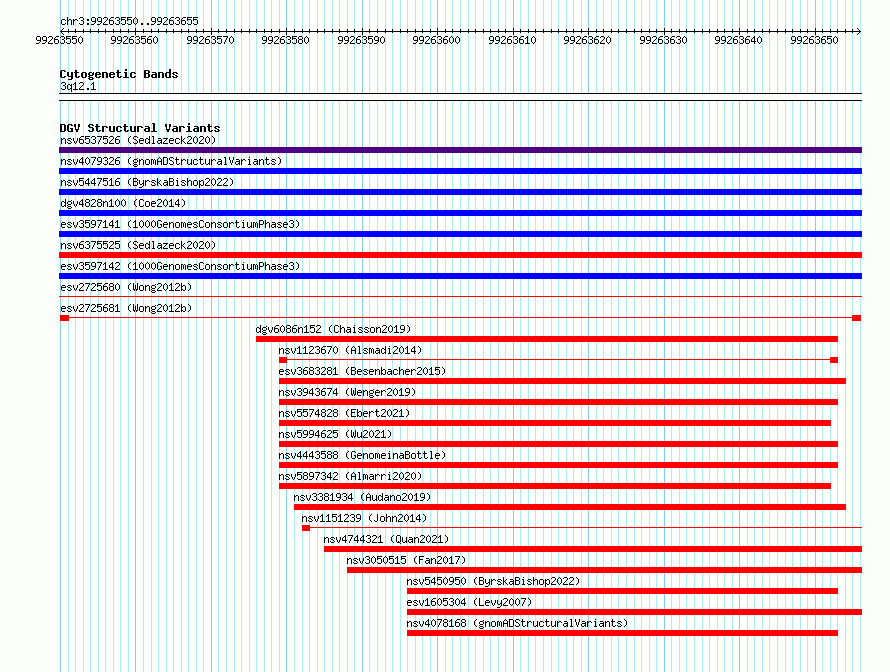Select nsv4443588 (GenomeinaBottle) label
The width and height of the screenshot is (890, 672).
[x=362, y=455]
